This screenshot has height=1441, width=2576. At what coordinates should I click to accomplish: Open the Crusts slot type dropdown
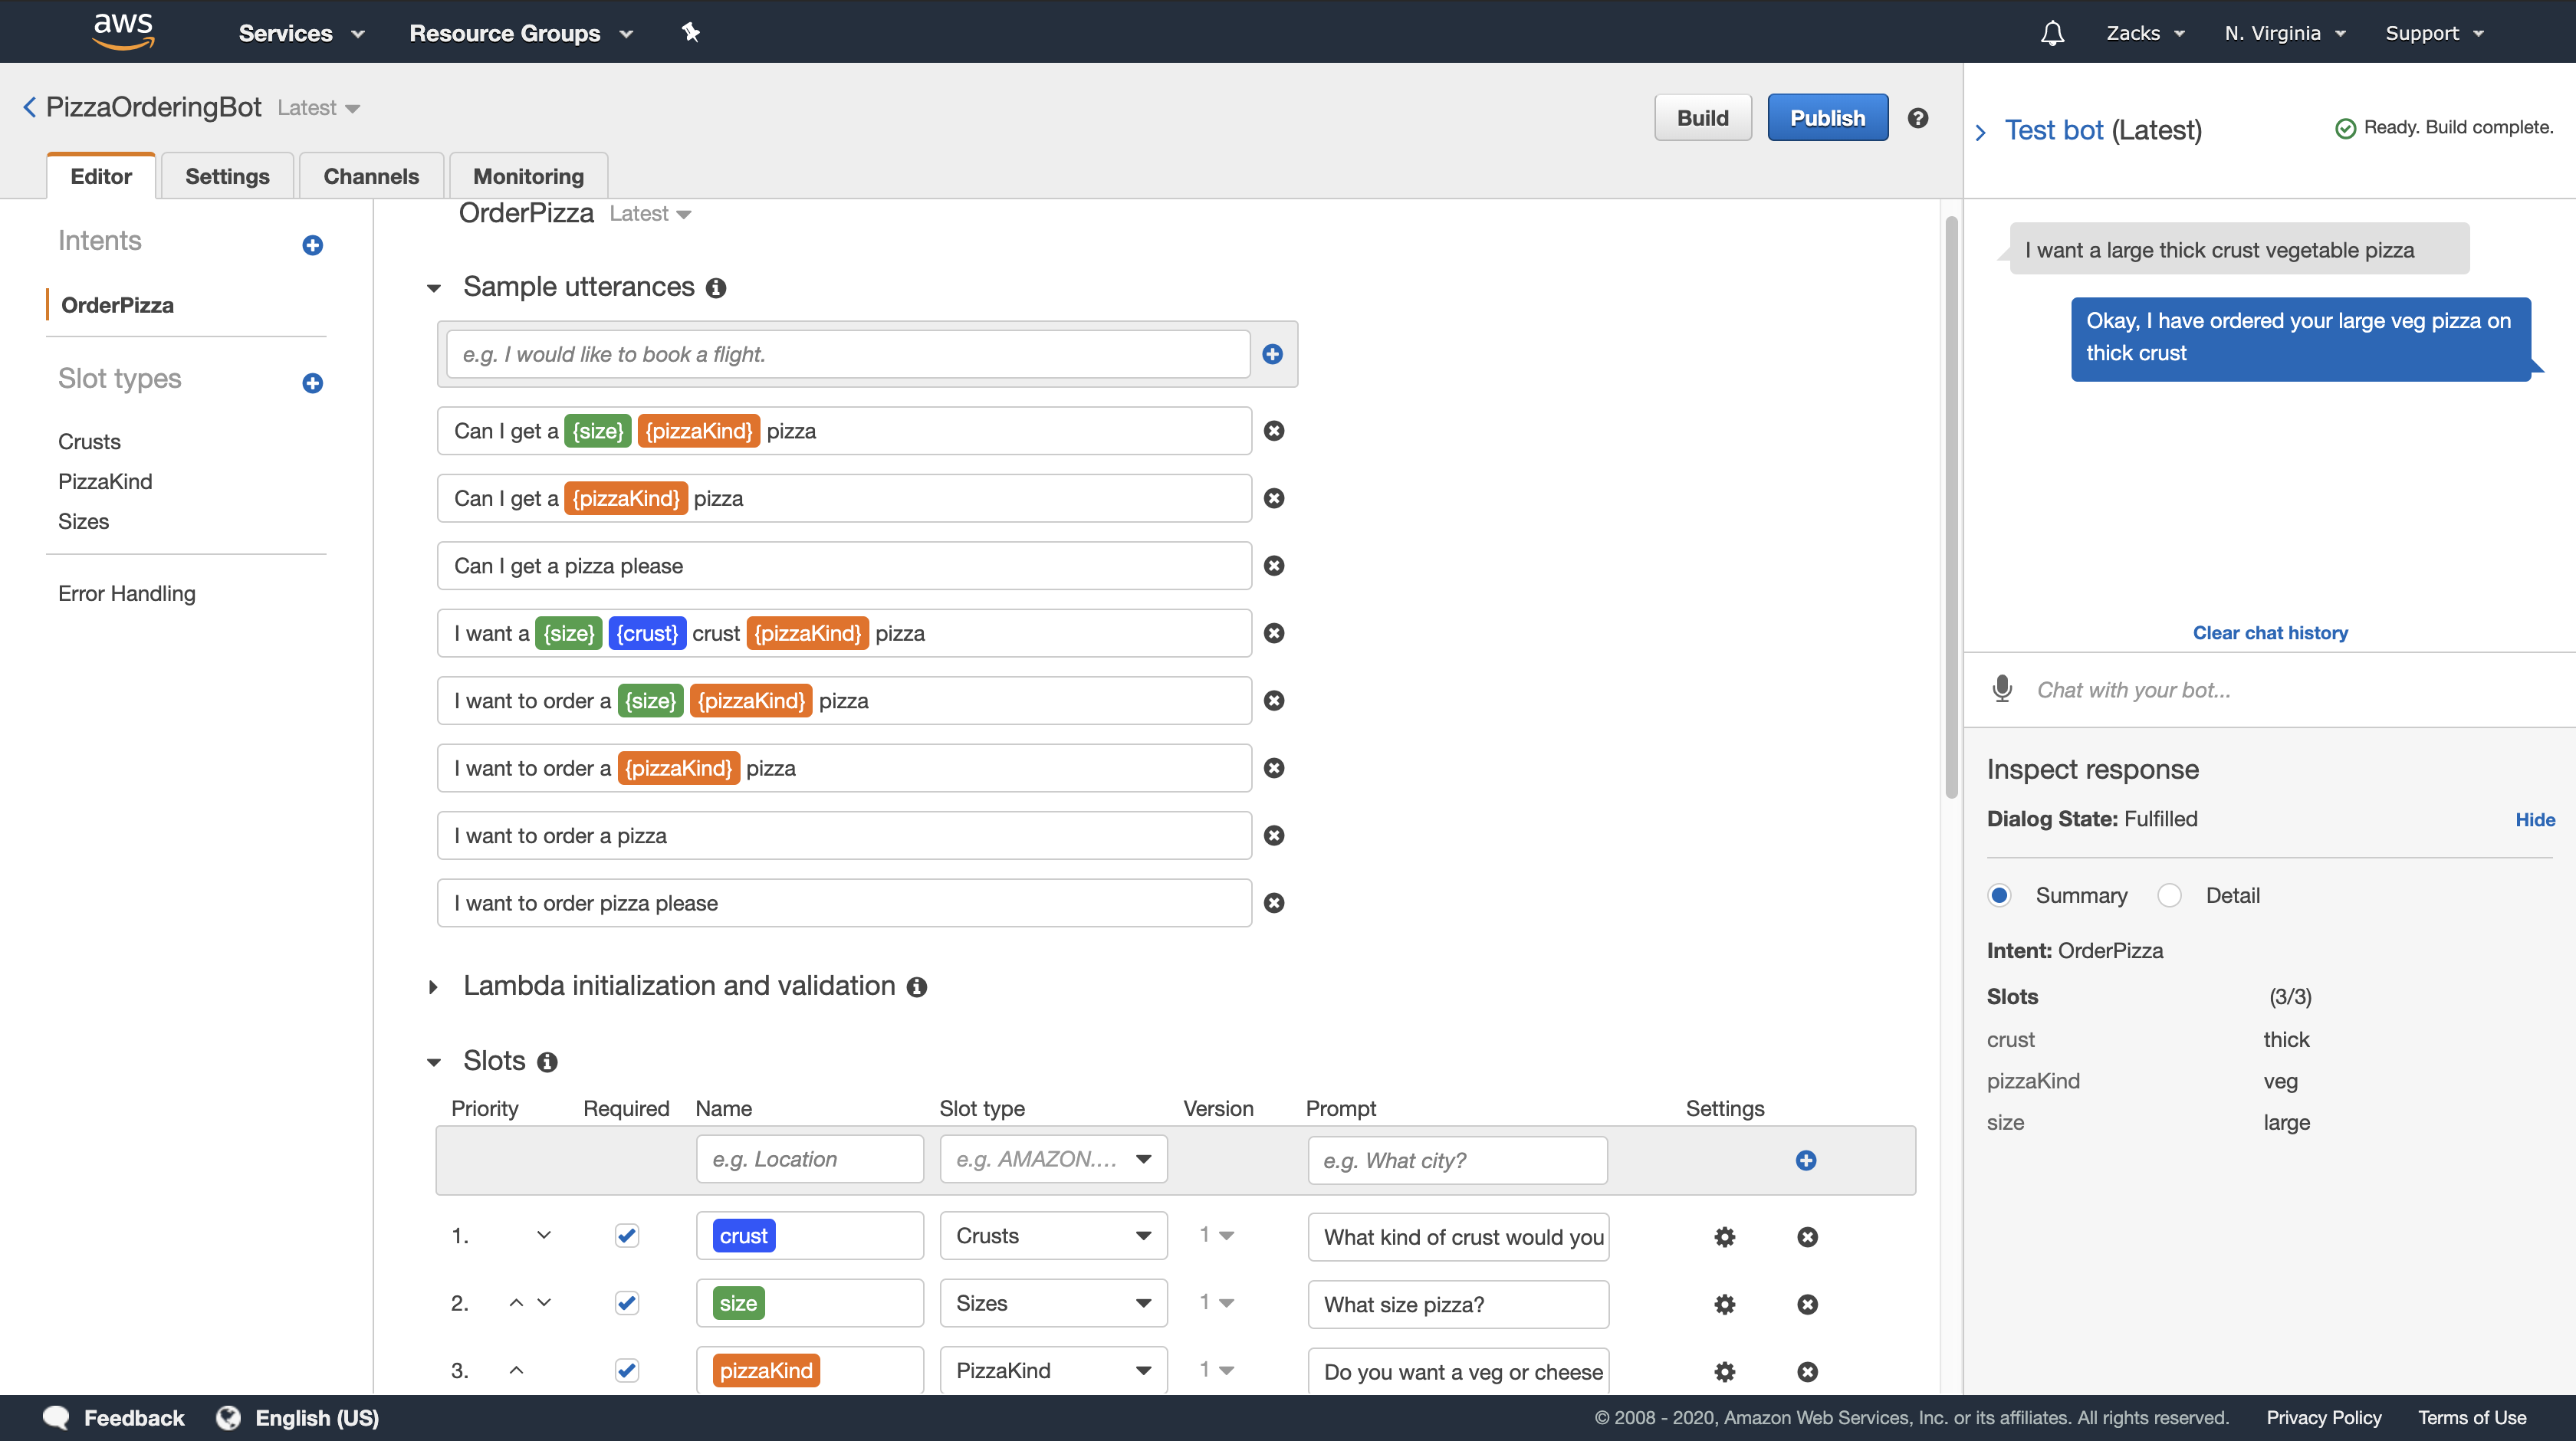point(1053,1236)
